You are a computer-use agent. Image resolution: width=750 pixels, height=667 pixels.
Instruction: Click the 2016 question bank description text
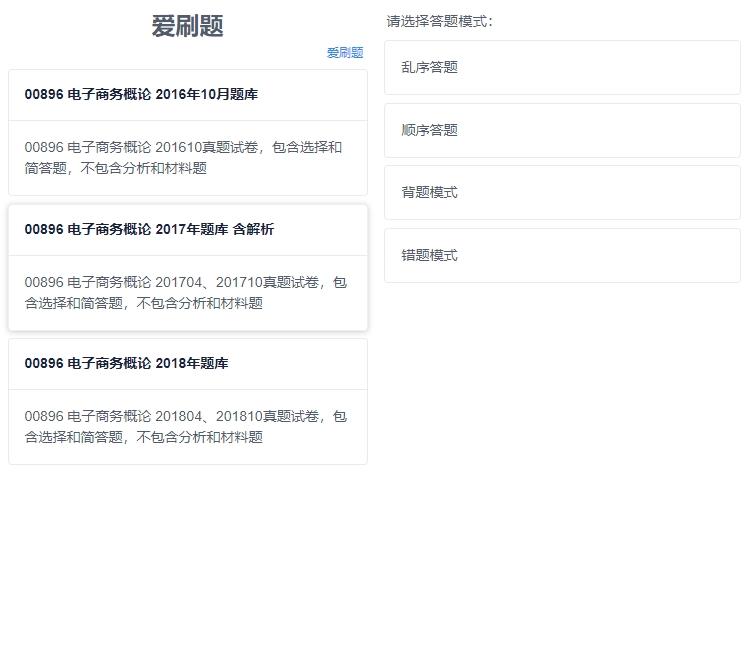[183, 158]
